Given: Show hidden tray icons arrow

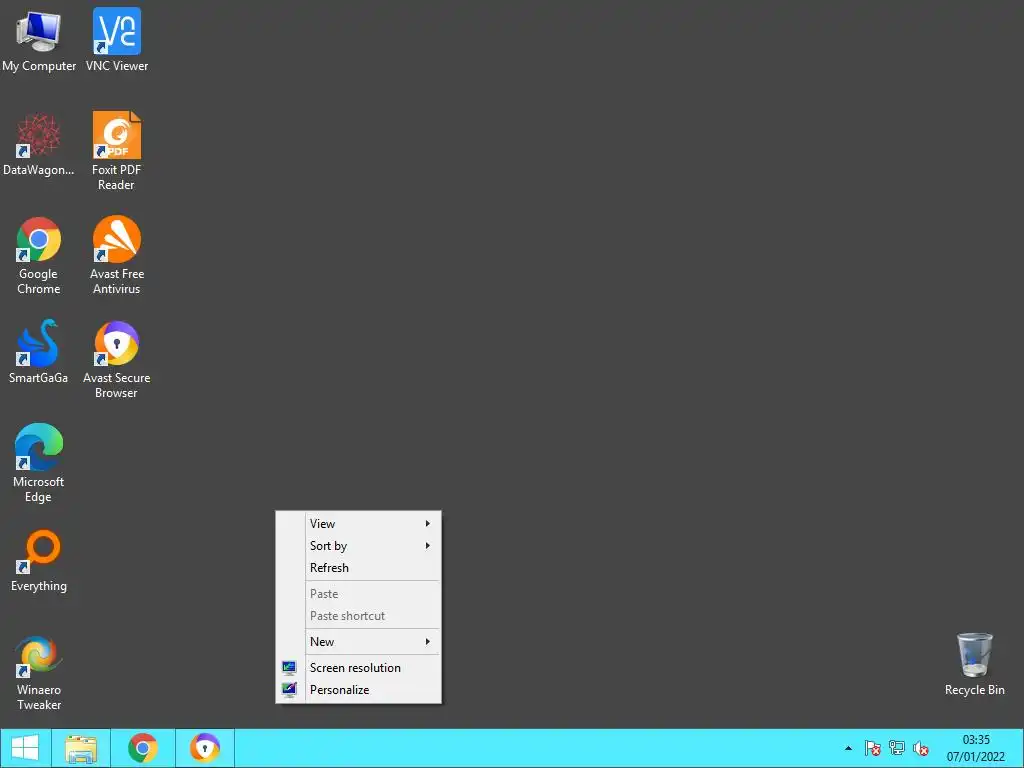Looking at the screenshot, I should click(x=848, y=748).
